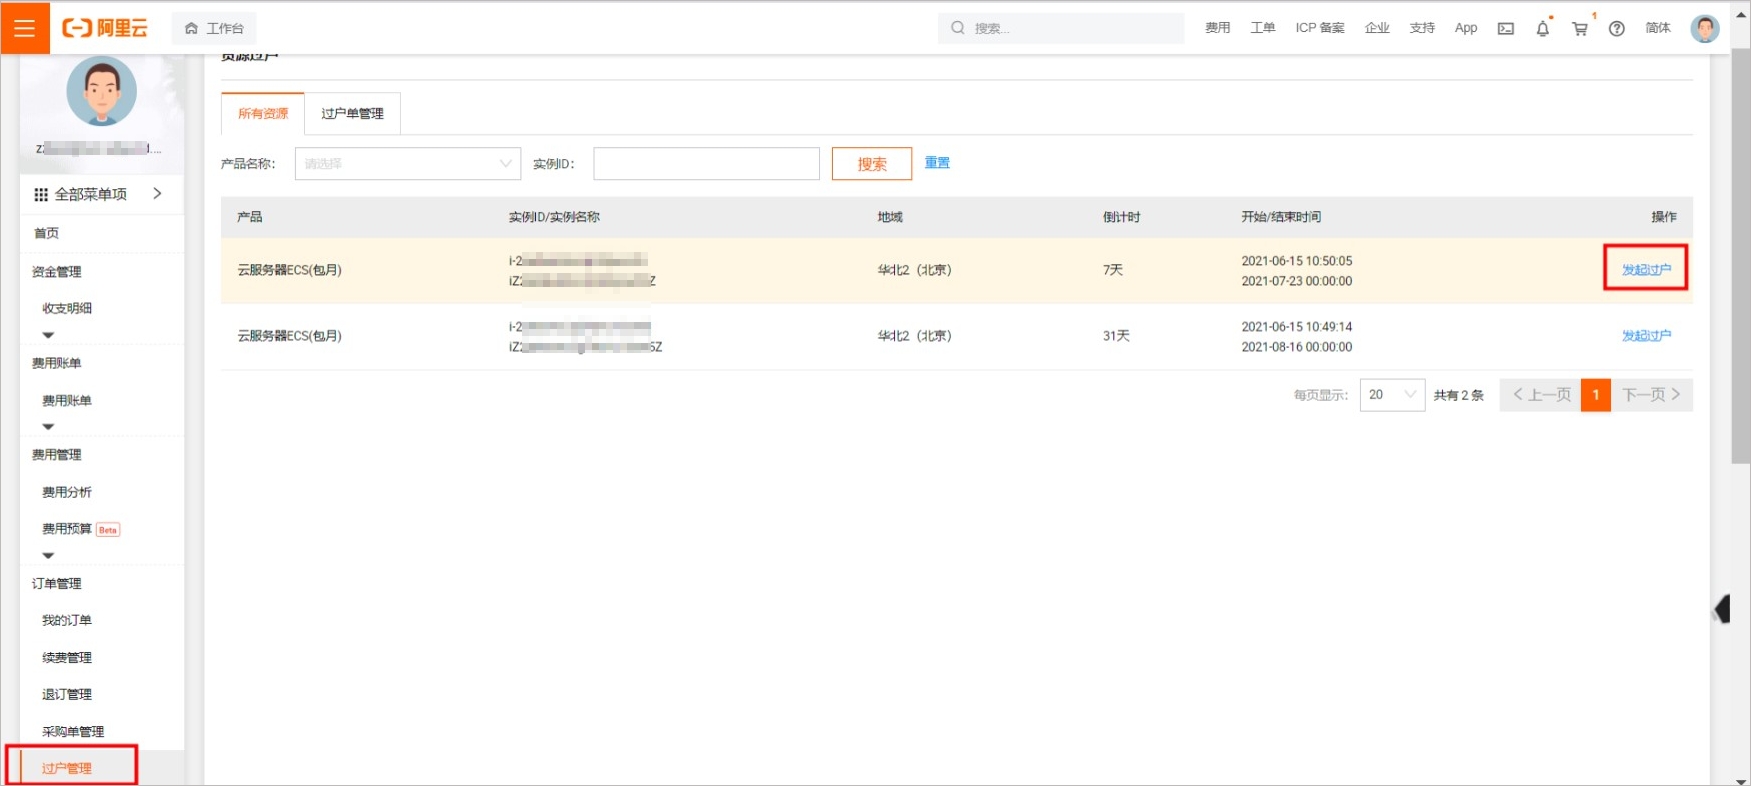Click the 实例ID input field
The image size is (1751, 786).
pyautogui.click(x=706, y=164)
